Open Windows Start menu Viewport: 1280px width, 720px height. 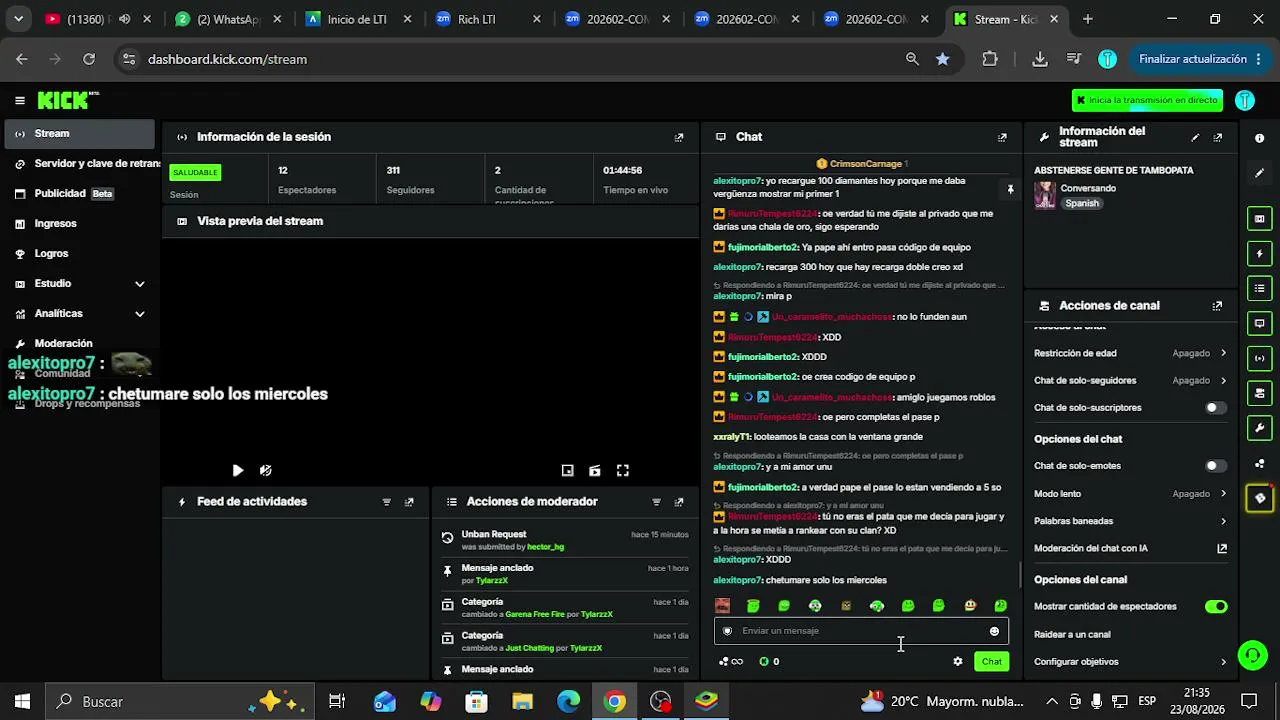click(x=22, y=702)
